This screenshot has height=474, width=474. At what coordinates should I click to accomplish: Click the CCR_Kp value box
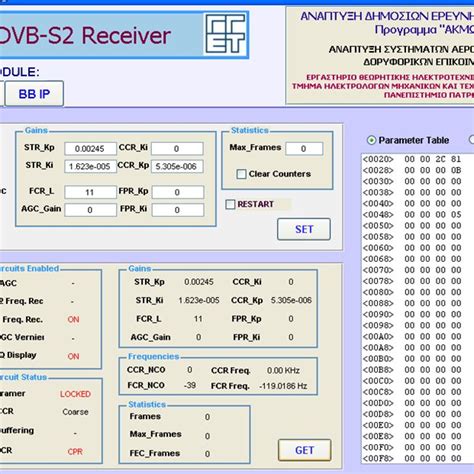coord(177,166)
